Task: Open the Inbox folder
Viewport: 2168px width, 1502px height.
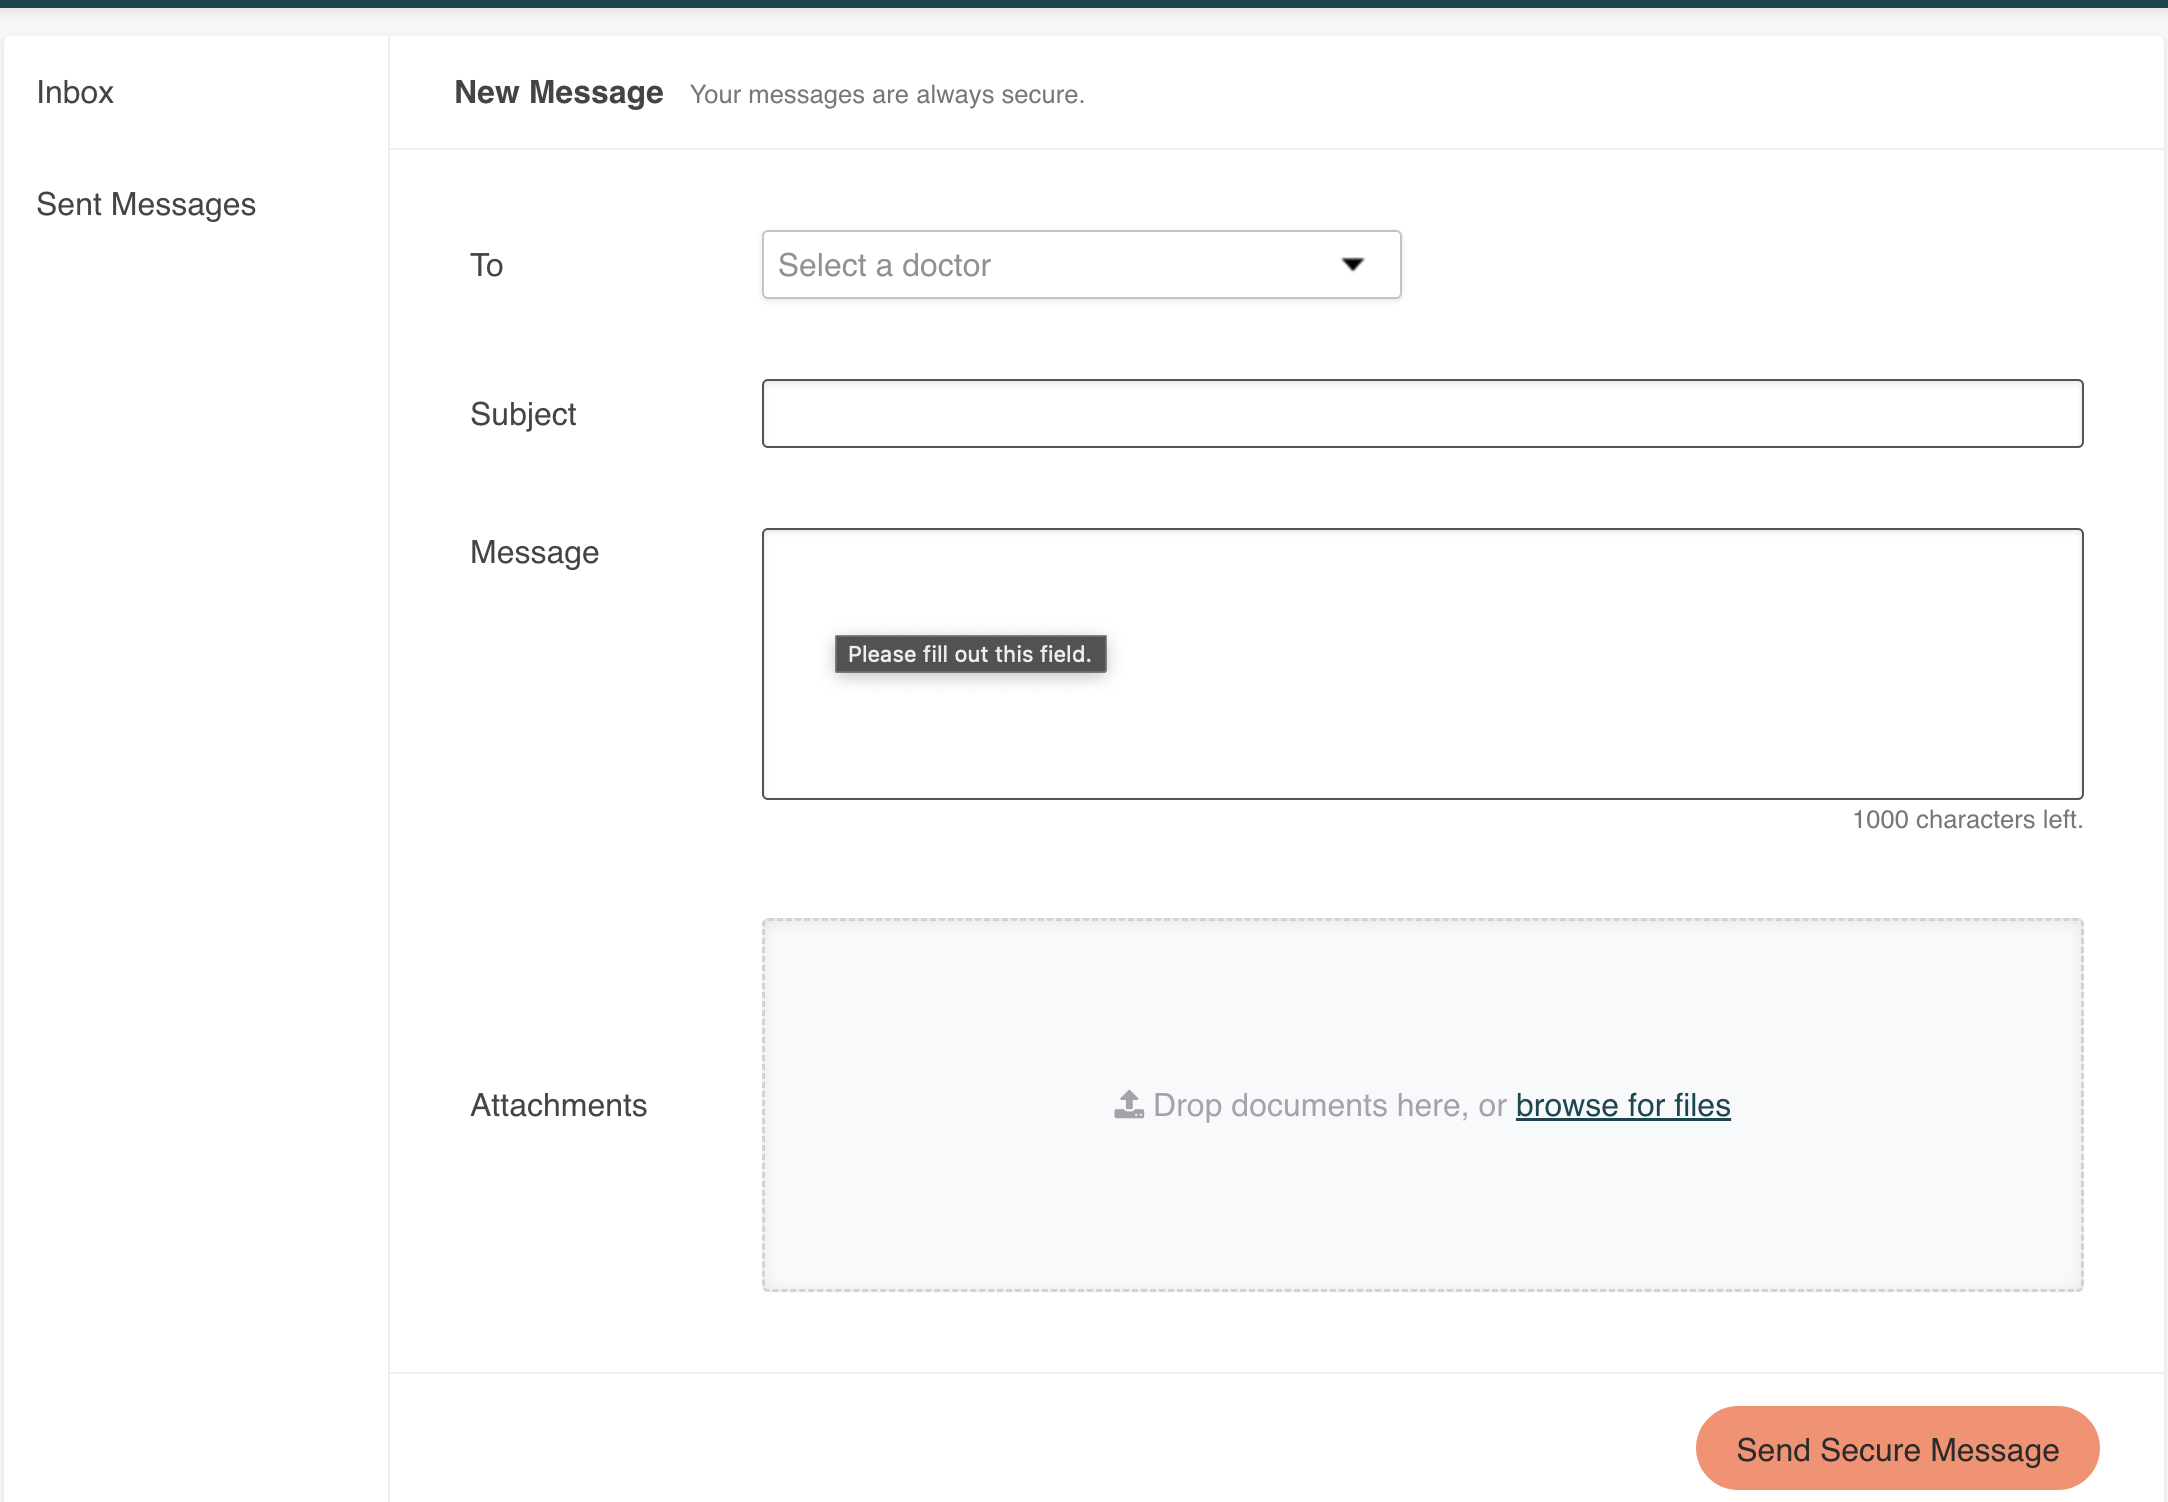Action: [75, 92]
